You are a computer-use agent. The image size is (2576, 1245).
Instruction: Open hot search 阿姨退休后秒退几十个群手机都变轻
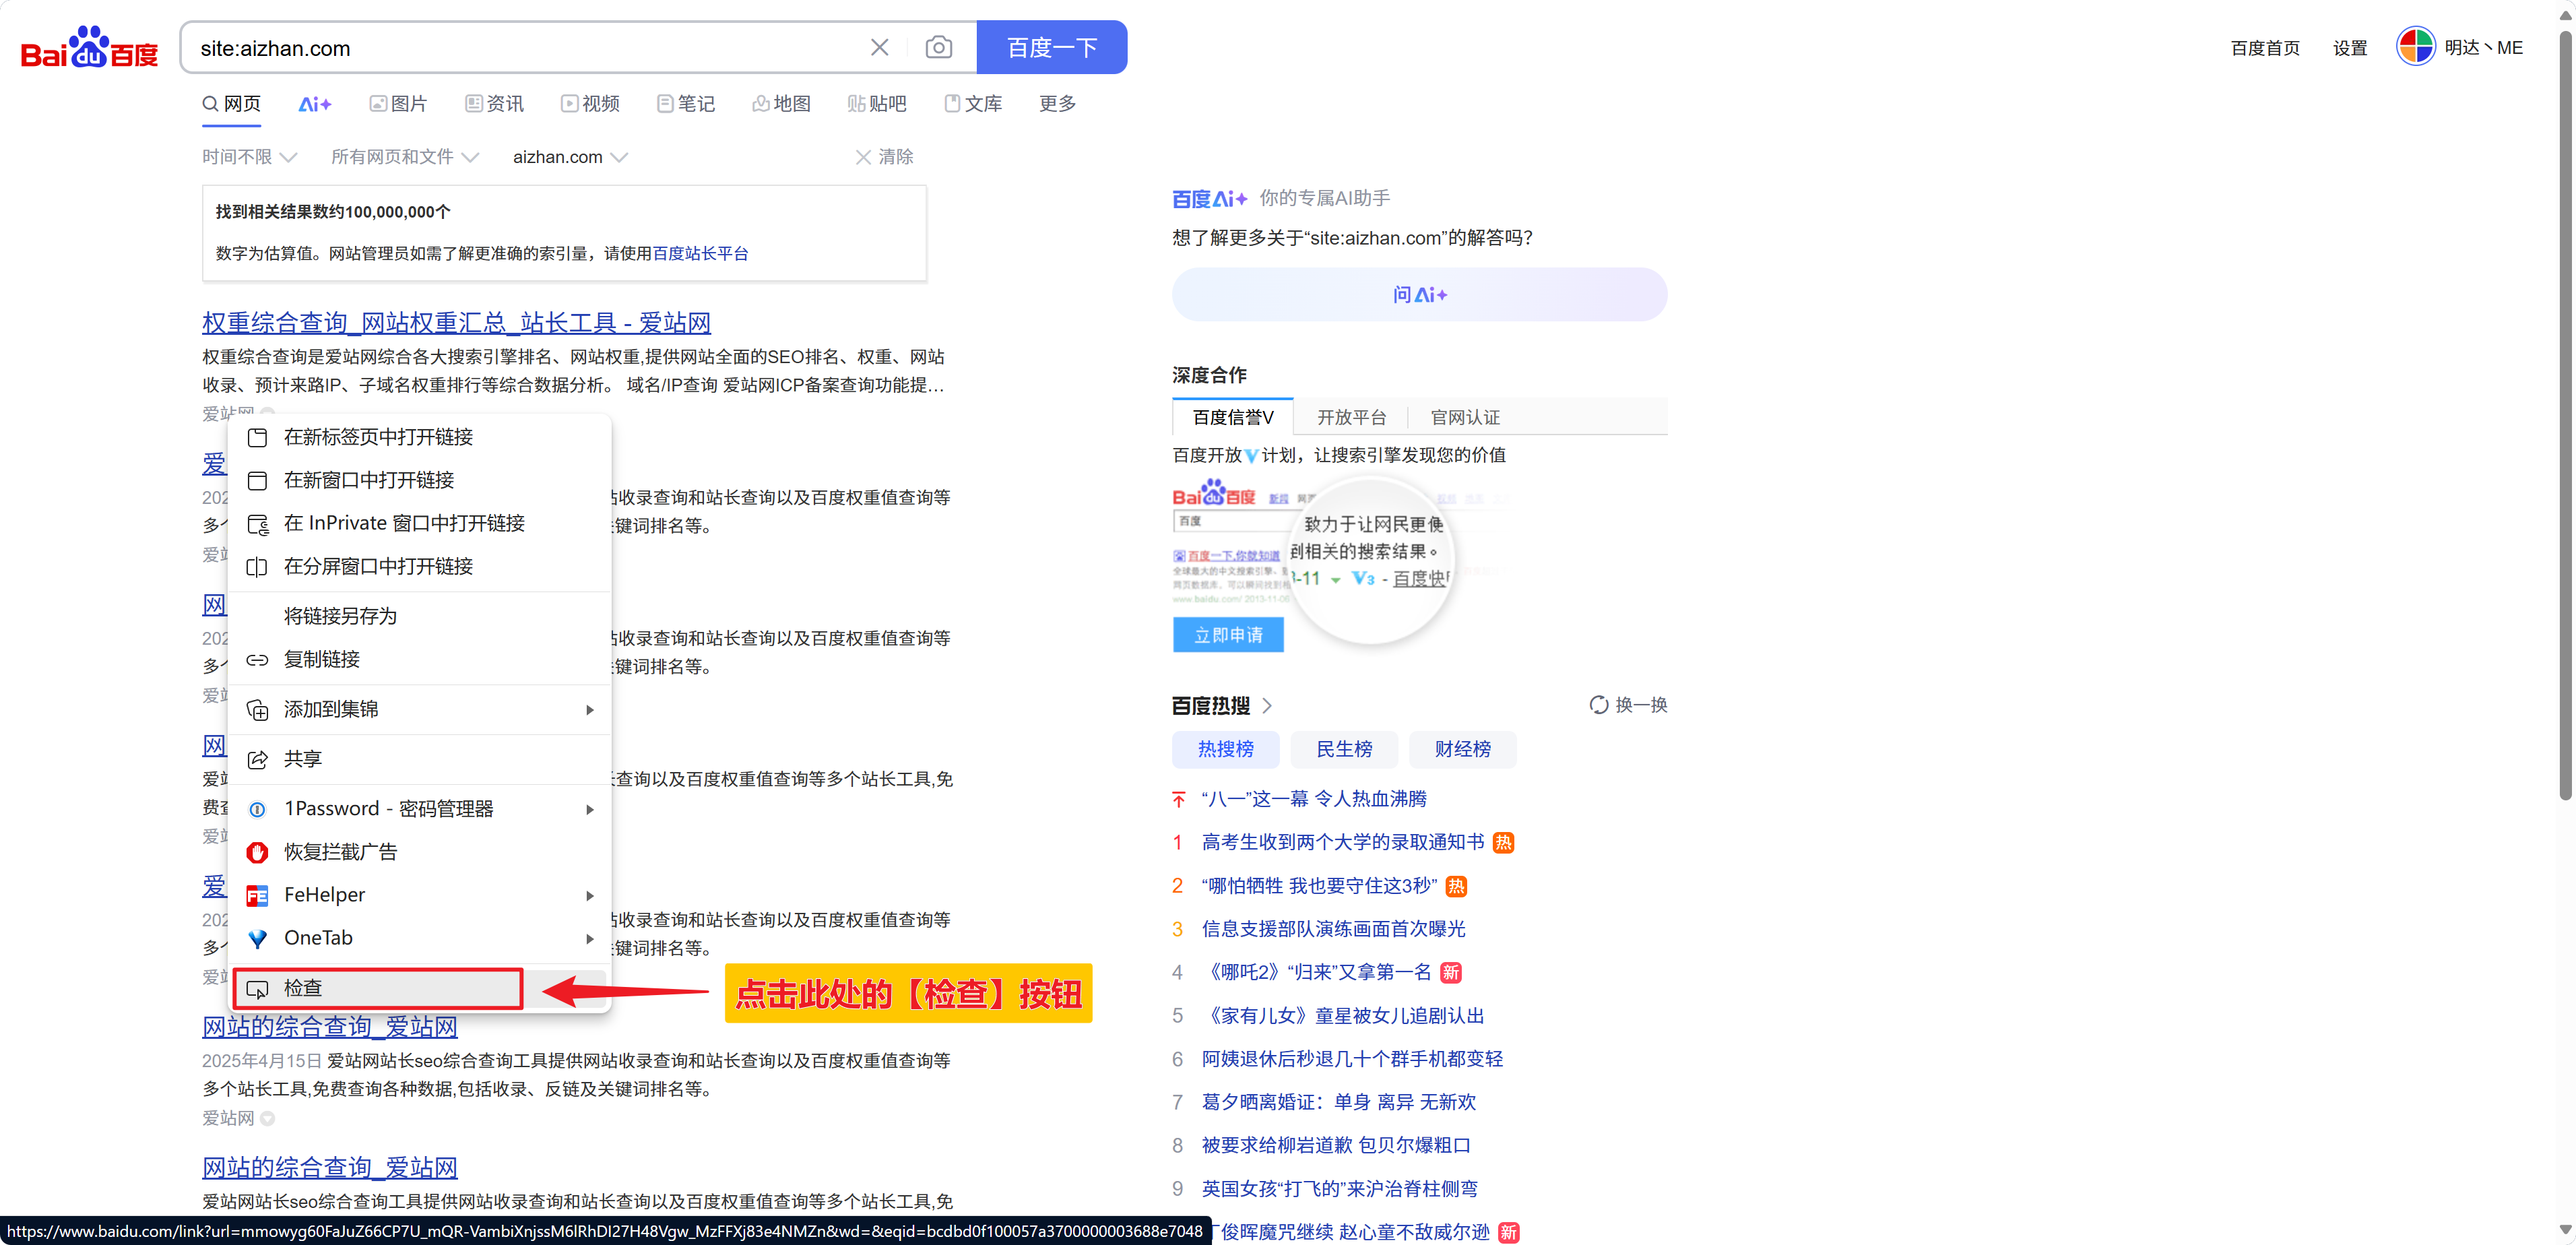tap(1352, 1059)
